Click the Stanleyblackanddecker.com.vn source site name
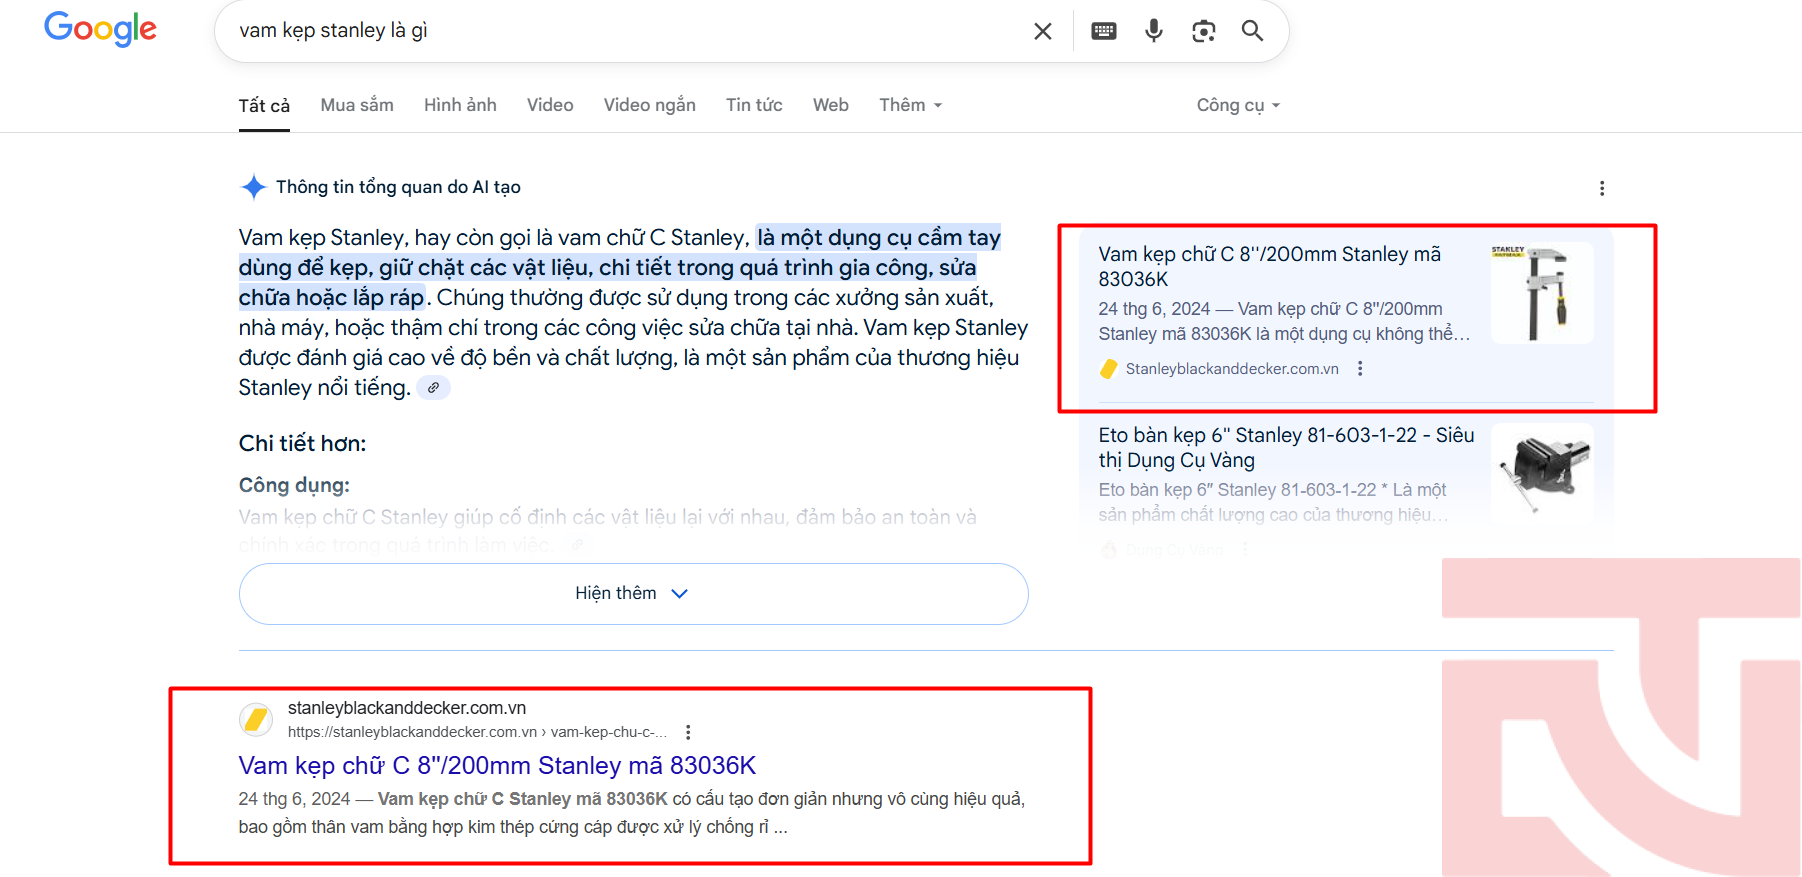This screenshot has height=877, width=1802. [1232, 369]
